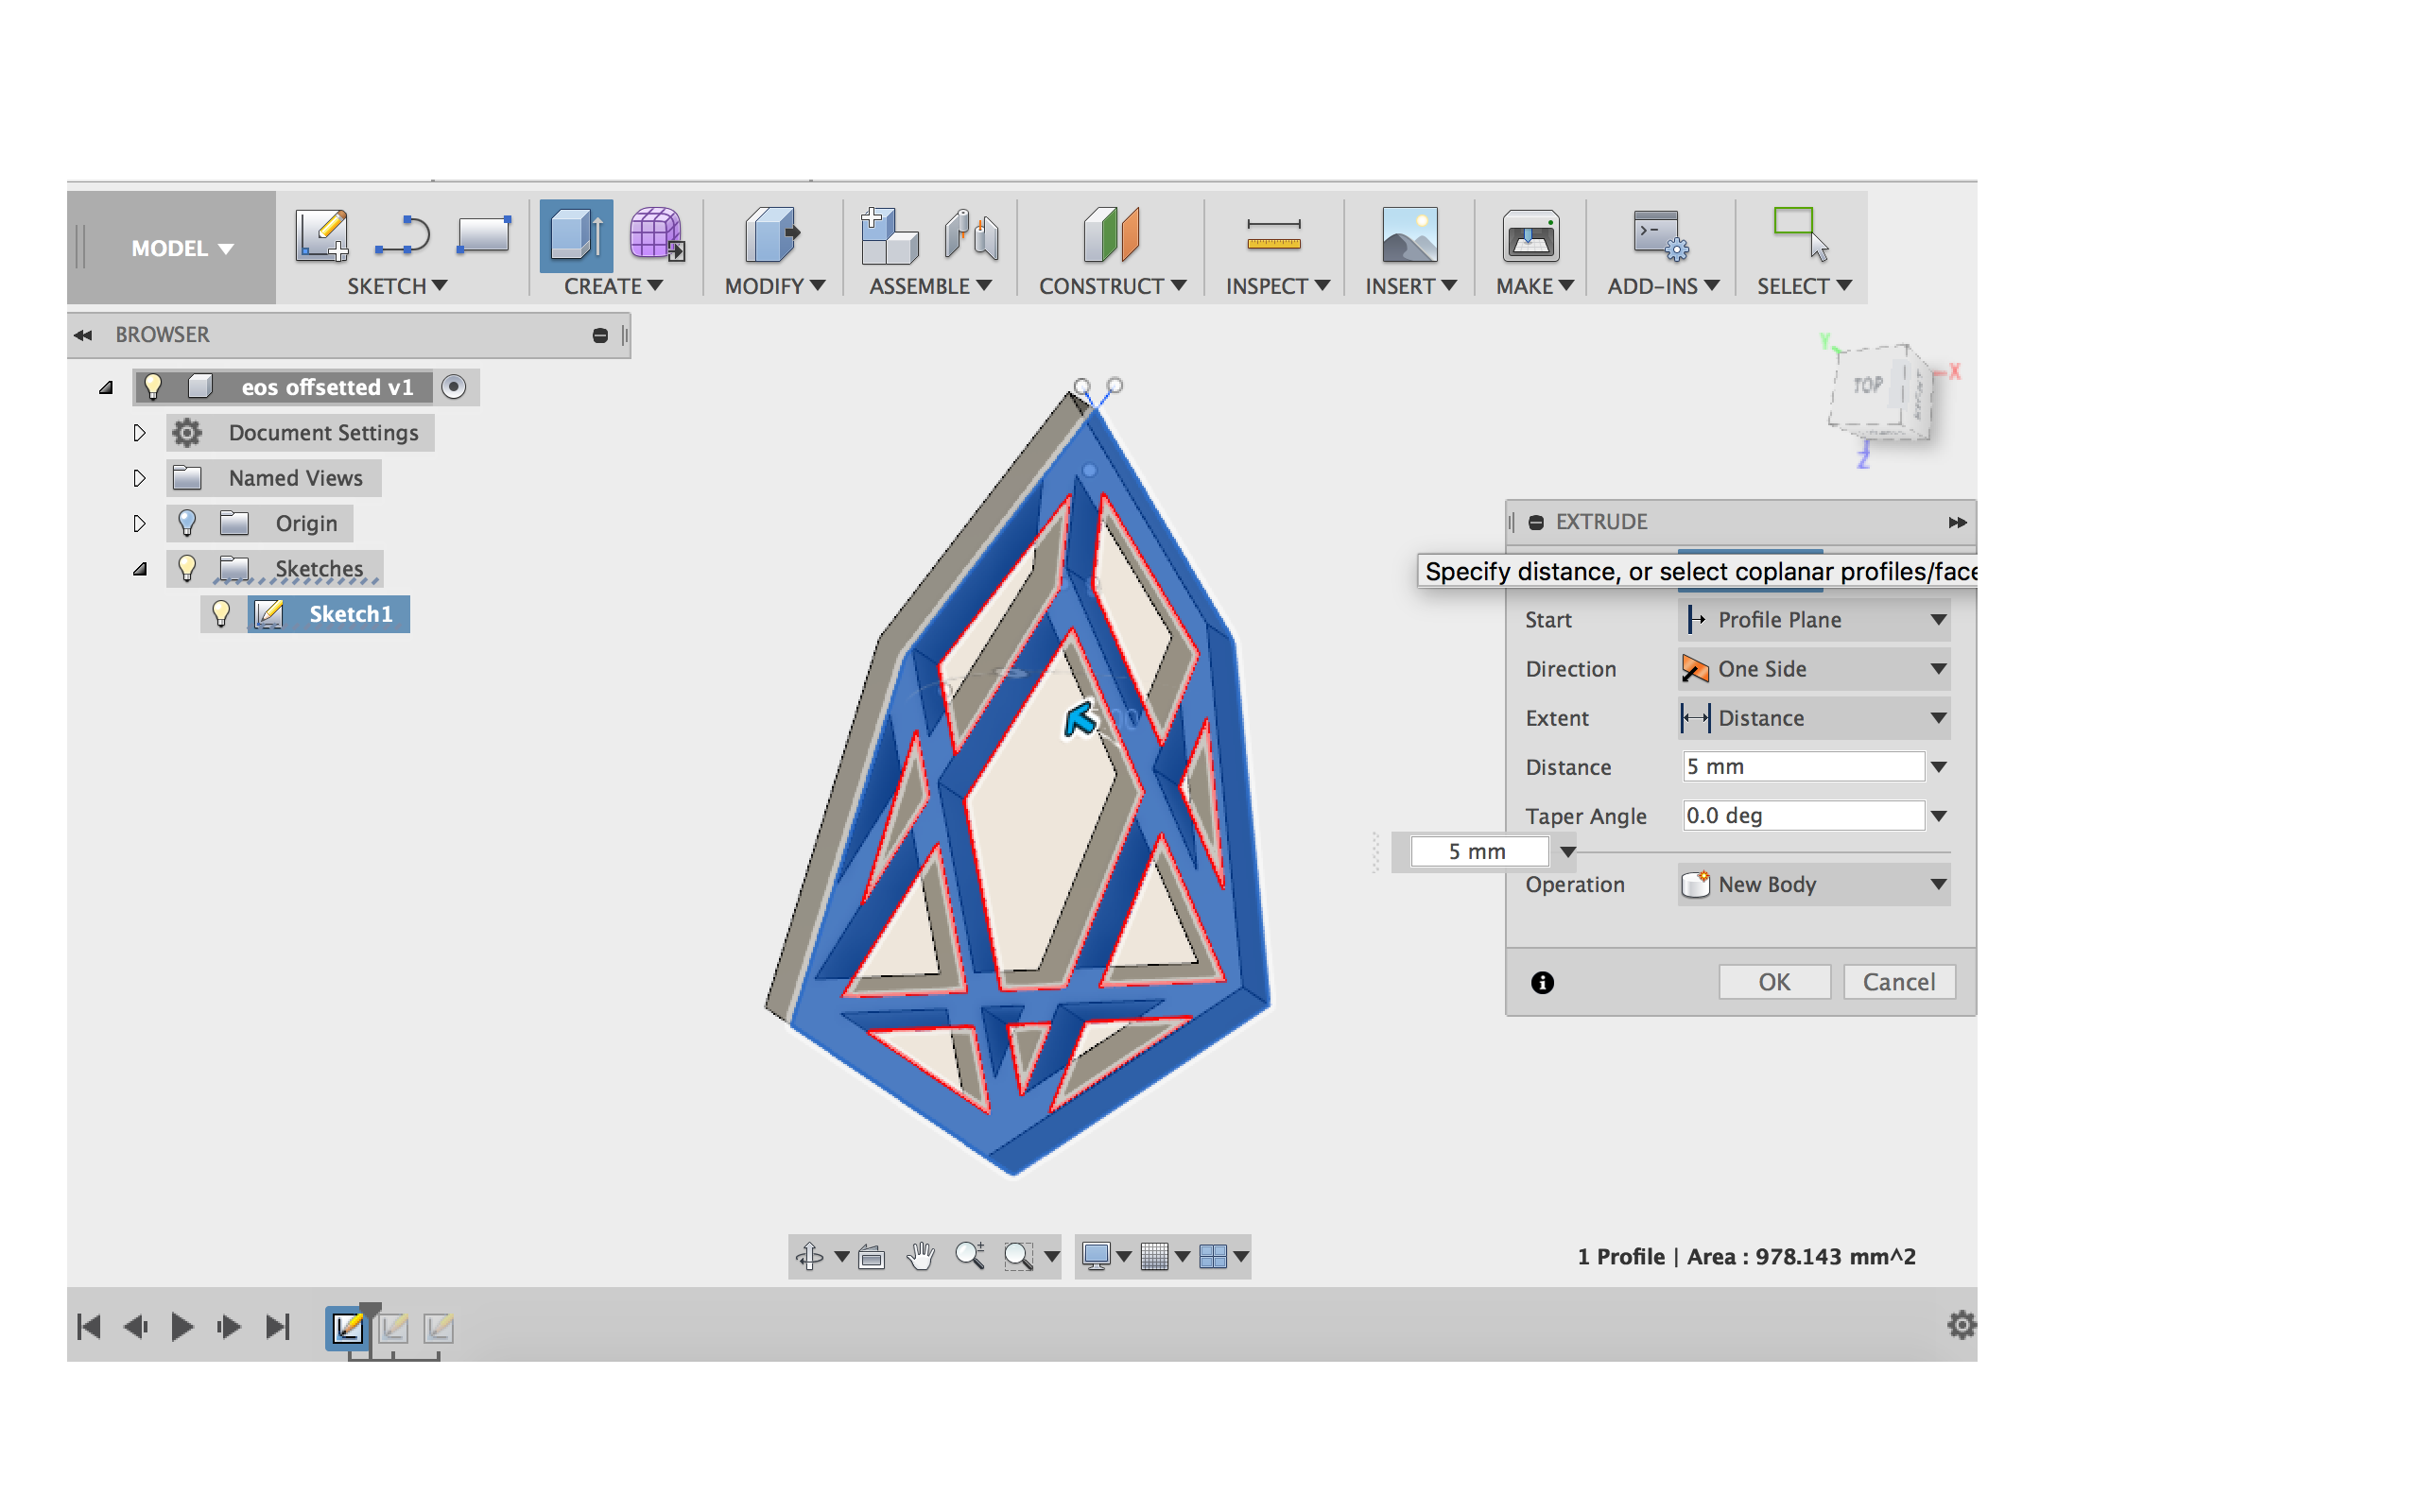Expand Named Views node

coord(139,478)
